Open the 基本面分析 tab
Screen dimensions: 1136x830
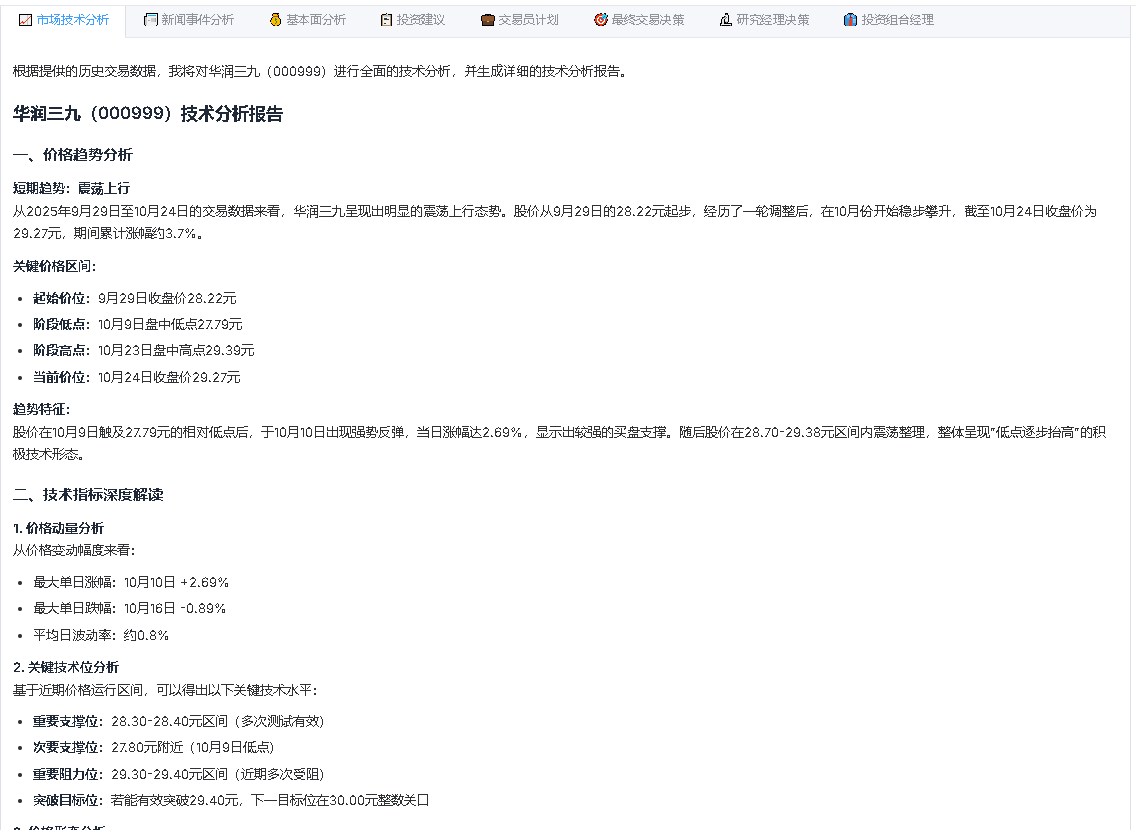coord(308,20)
